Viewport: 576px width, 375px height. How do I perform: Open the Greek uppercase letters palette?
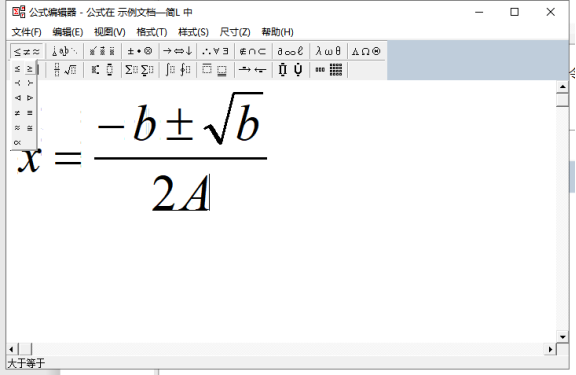(x=366, y=51)
